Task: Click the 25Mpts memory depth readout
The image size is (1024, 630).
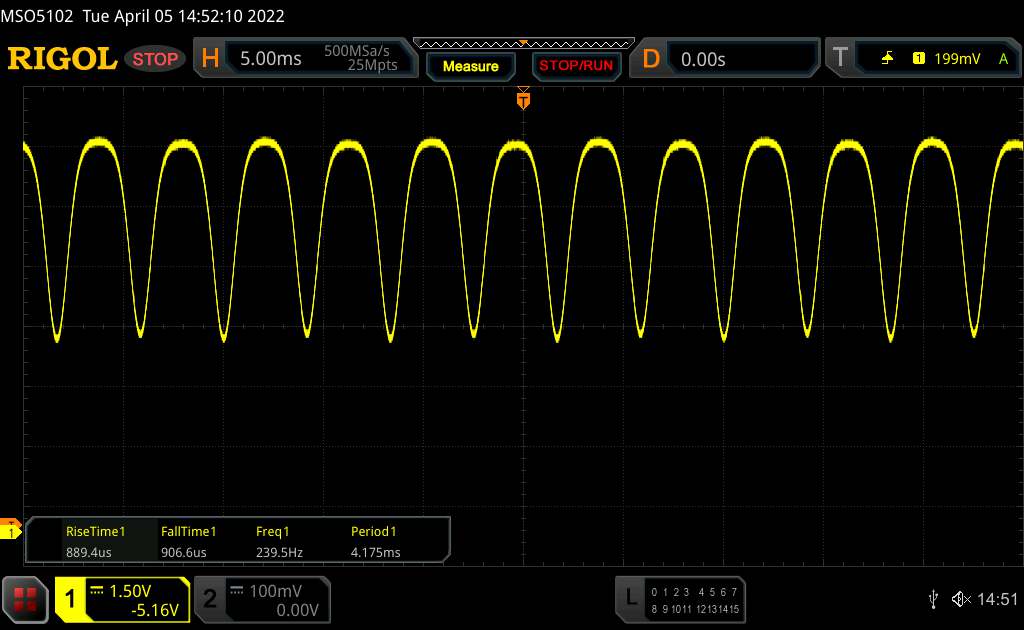Action: point(372,65)
